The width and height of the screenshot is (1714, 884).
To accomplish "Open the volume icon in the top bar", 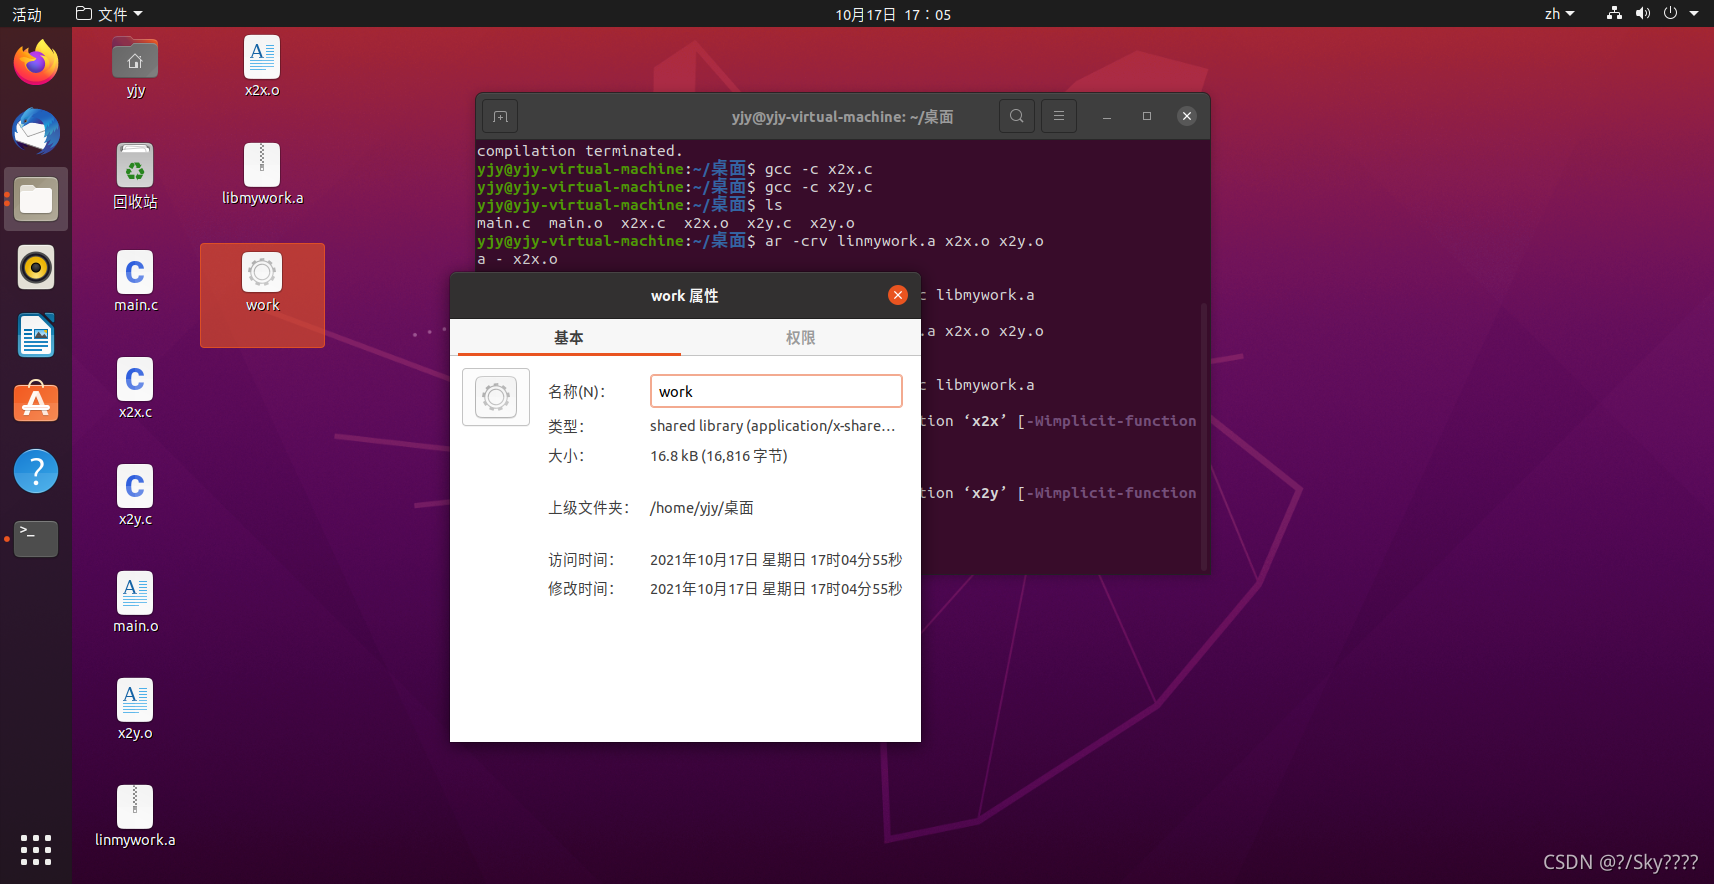I will point(1642,14).
